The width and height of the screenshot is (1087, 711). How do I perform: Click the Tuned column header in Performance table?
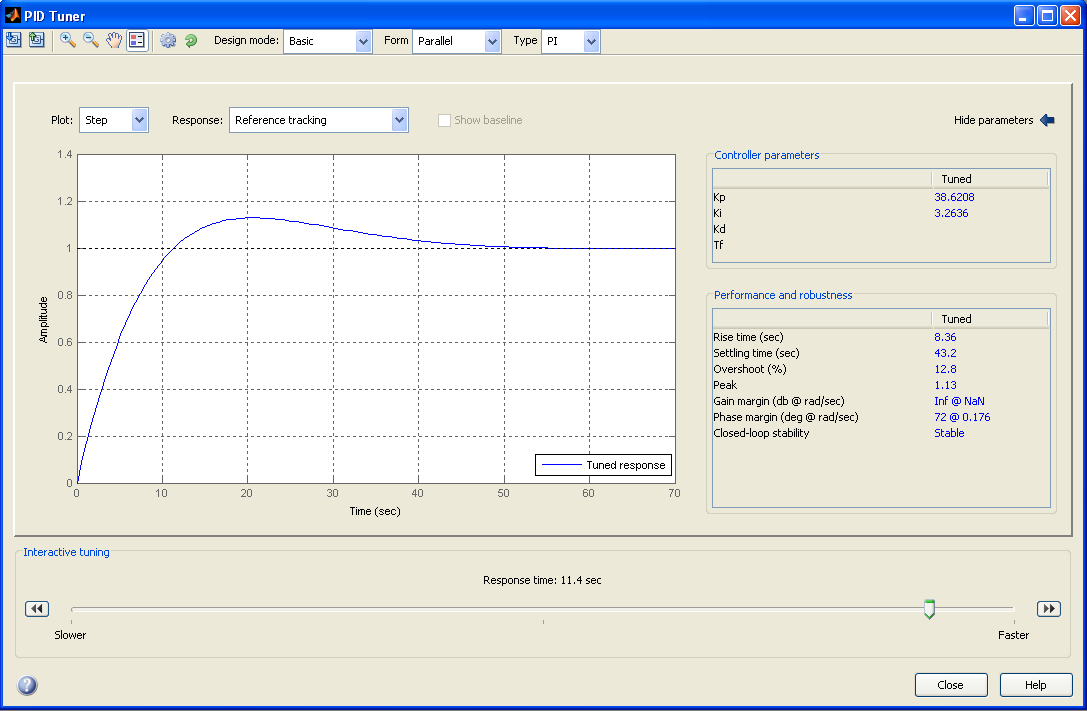990,319
